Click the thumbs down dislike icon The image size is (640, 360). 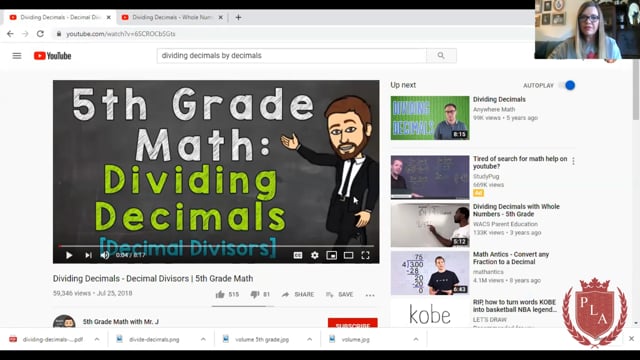[x=255, y=294]
